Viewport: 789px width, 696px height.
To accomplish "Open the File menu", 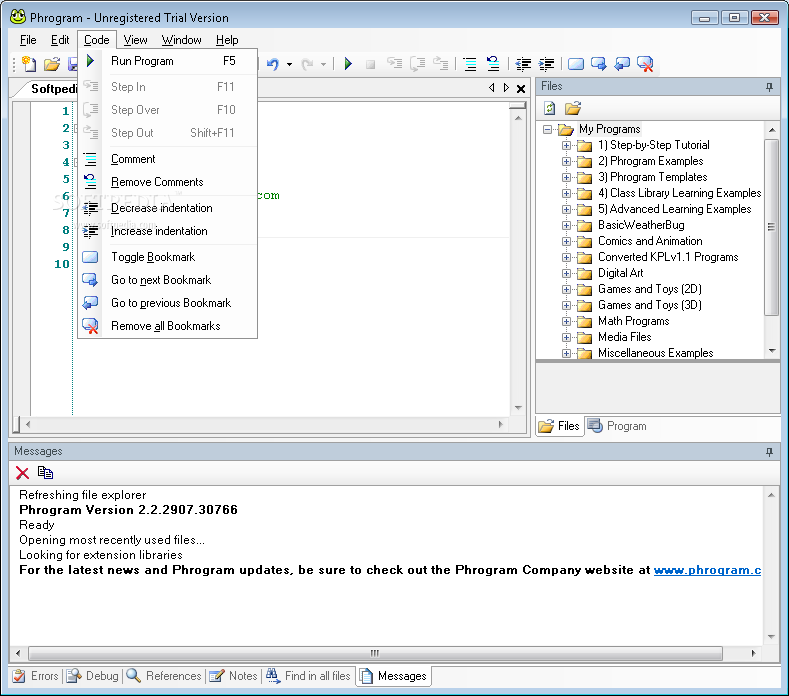I will [28, 40].
